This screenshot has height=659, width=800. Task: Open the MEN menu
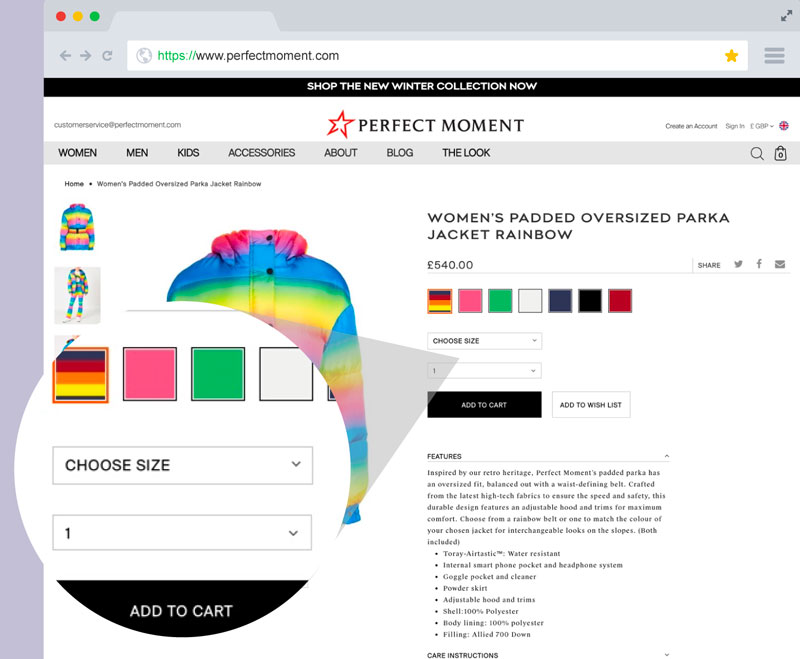tap(137, 153)
